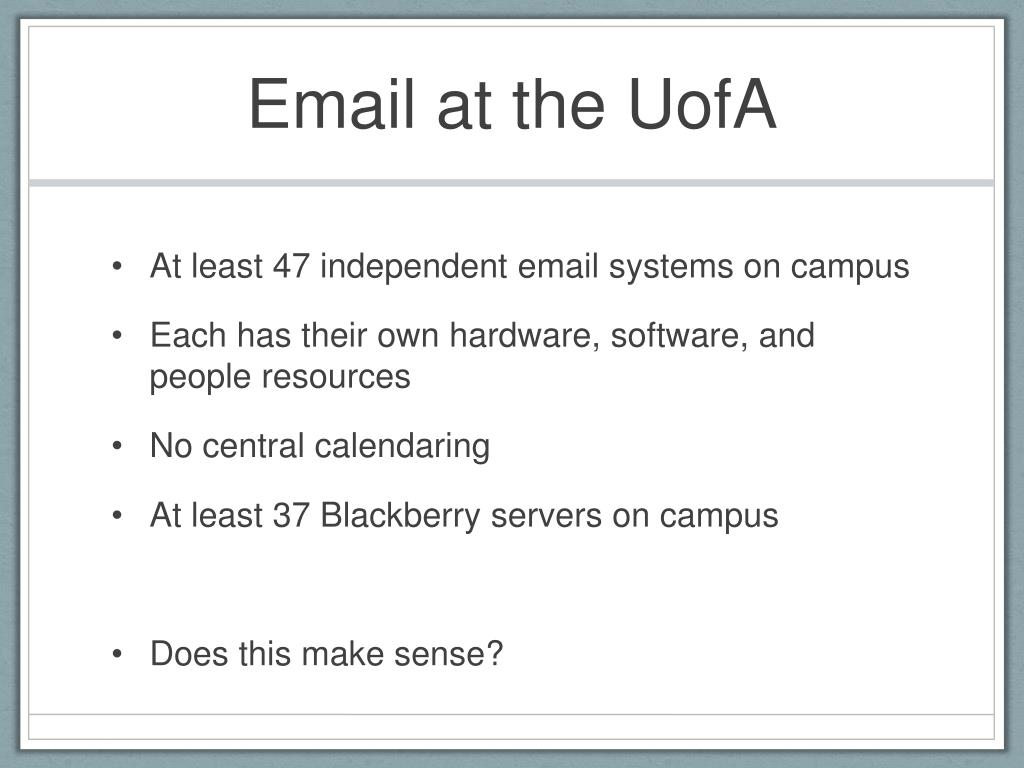Click the word 'Blackberry' in the fourth bullet
1024x768 pixels.
(x=400, y=516)
